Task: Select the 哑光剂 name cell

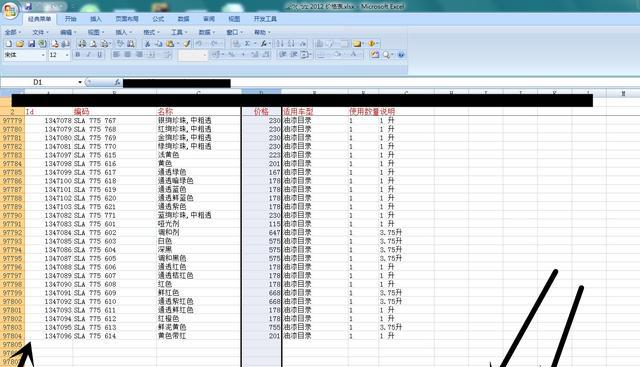Action: pyautogui.click(x=198, y=224)
